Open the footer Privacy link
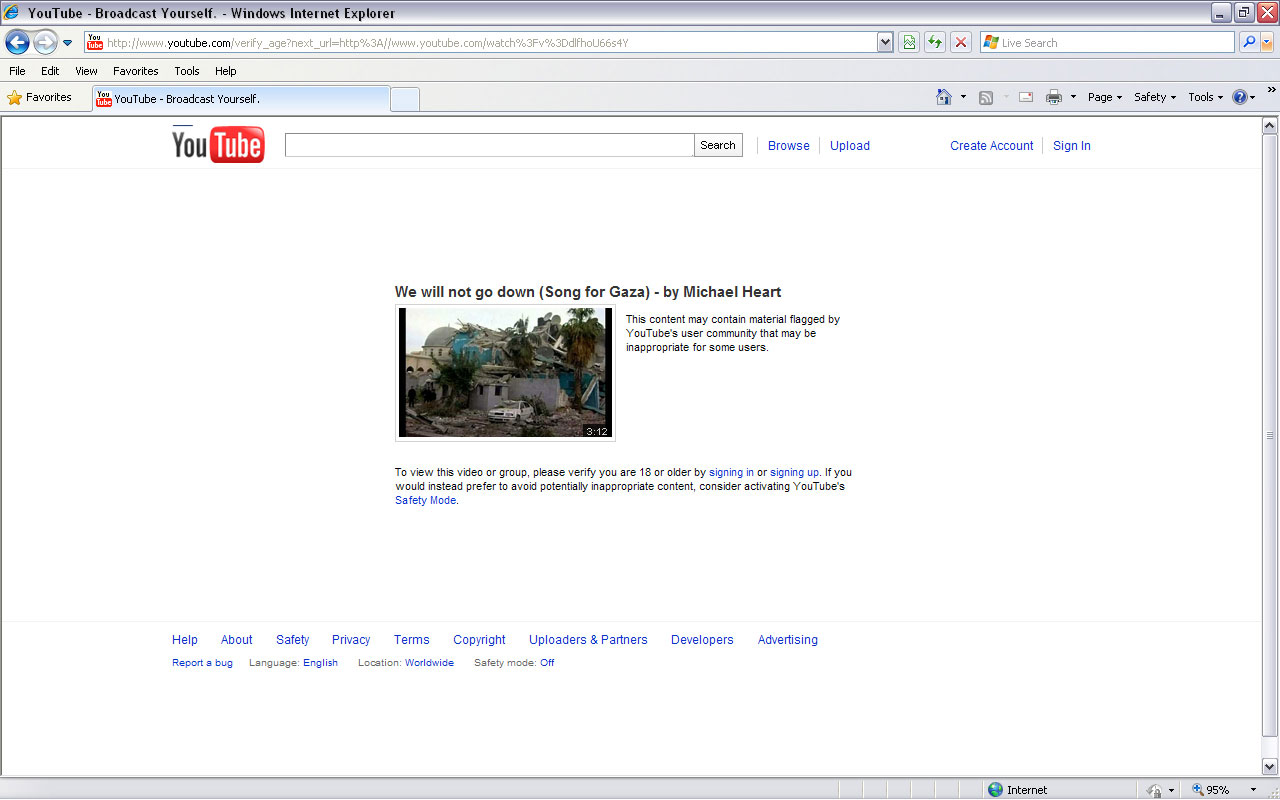Screen dimensions: 1280x800 tap(351, 640)
